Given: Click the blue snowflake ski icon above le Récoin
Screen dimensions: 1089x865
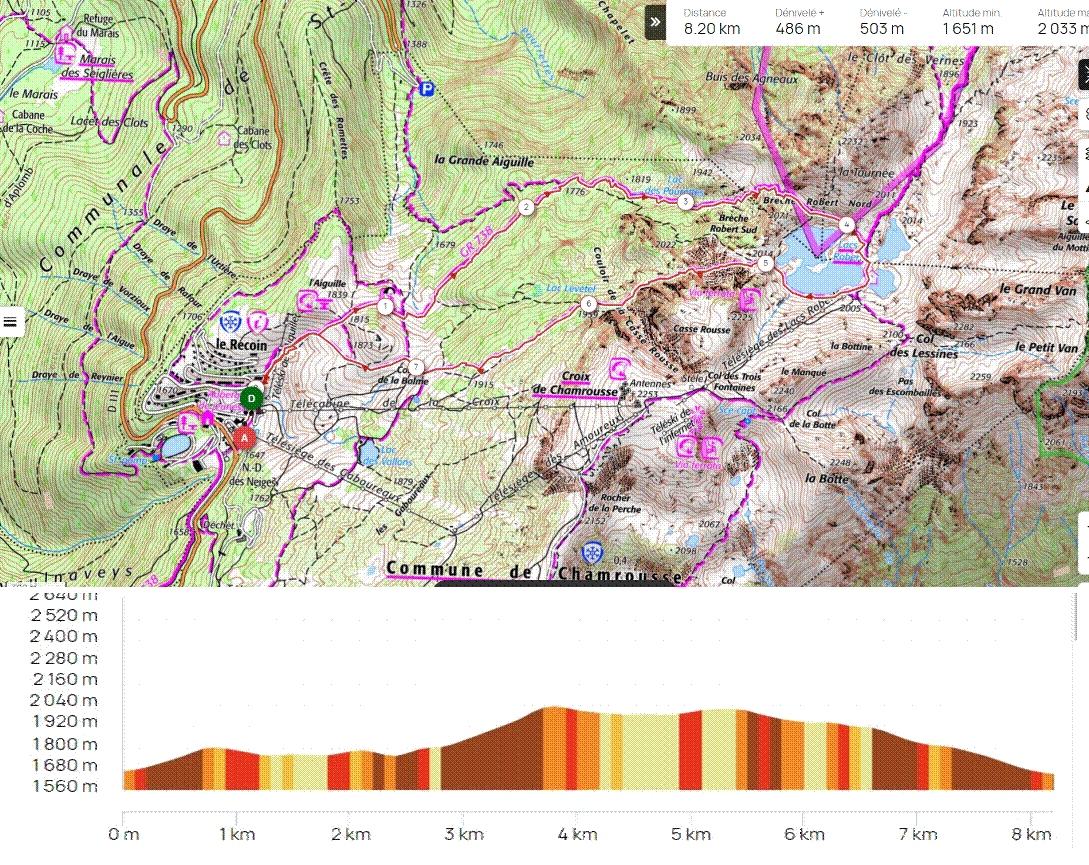Looking at the screenshot, I should point(230,322).
